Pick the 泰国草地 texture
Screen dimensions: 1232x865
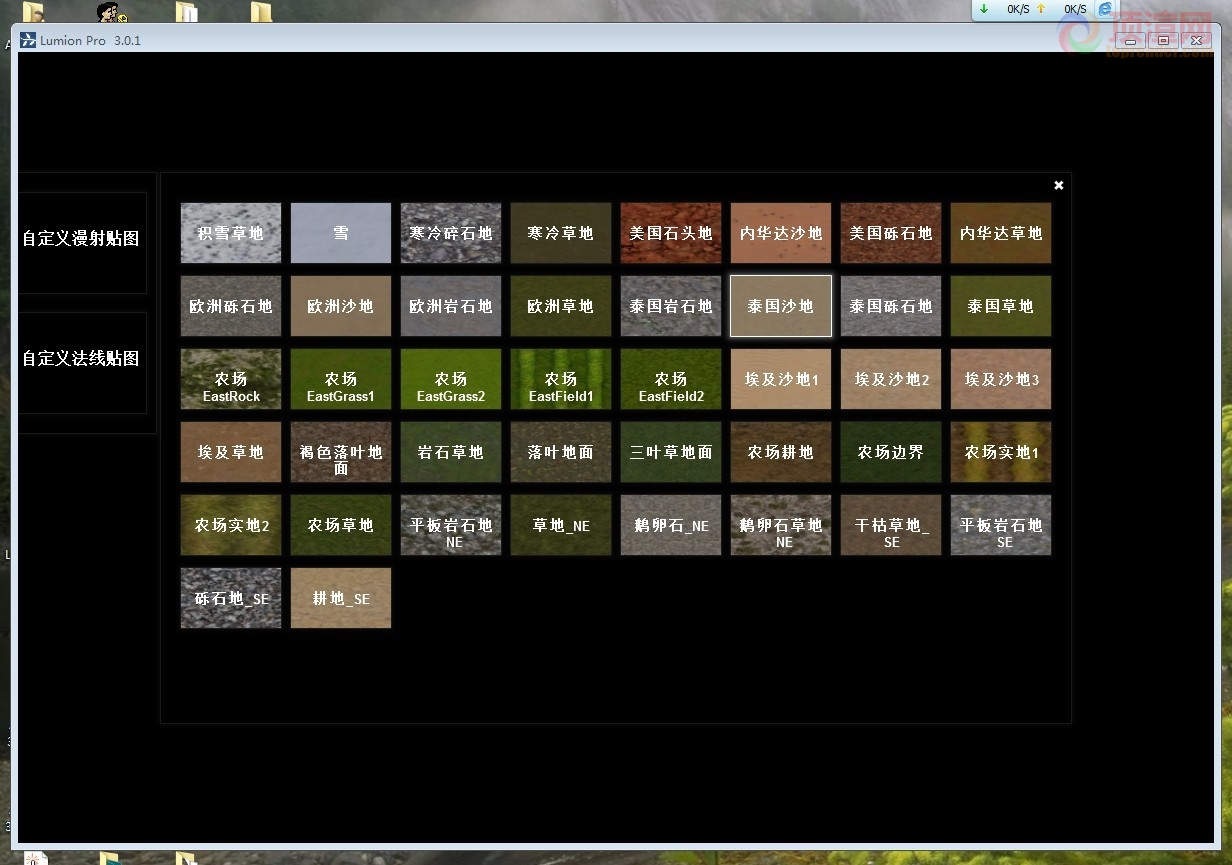1001,306
